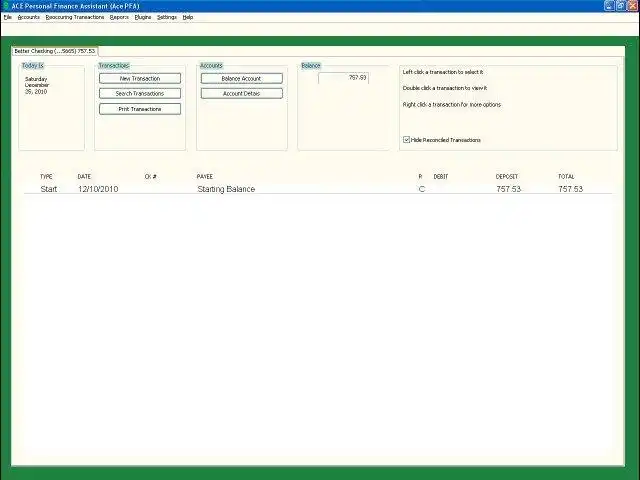
Task: Click the TOTAL column header
Action: tap(566, 176)
